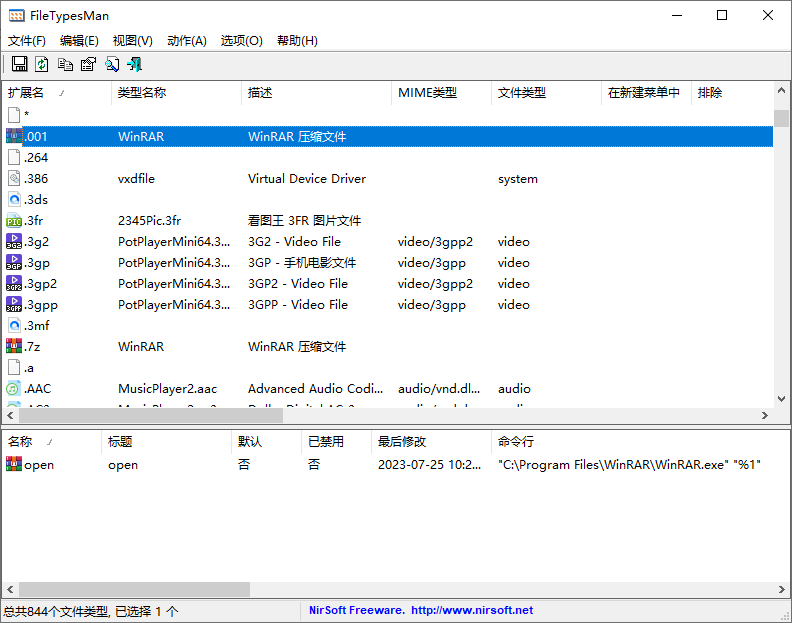Click the Exit door toolbar icon
Screen dimensions: 792x623
135,65
